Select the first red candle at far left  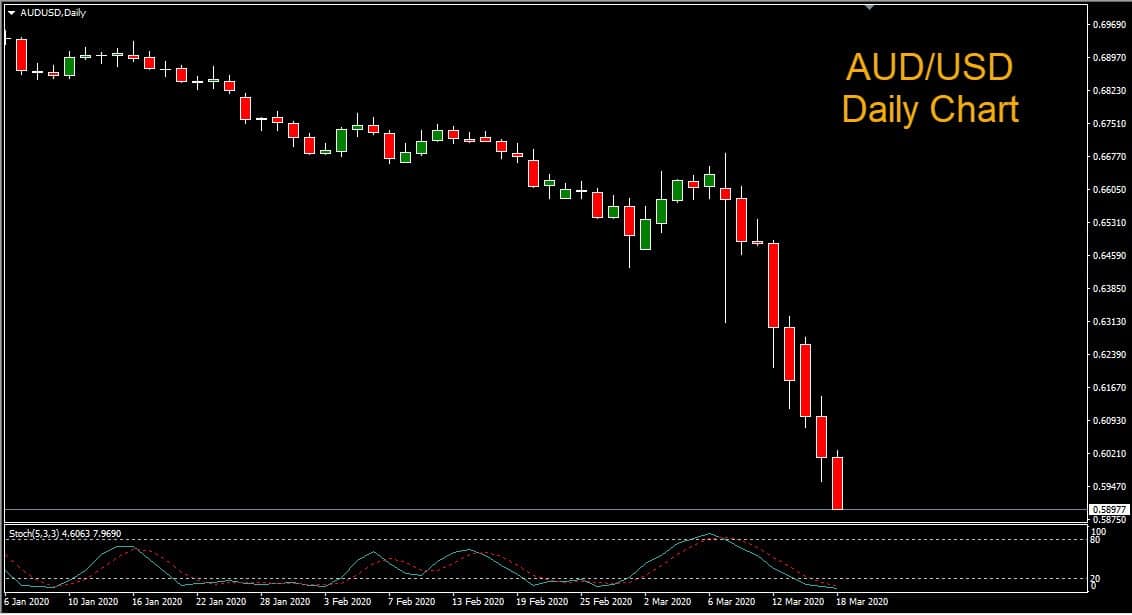pyautogui.click(x=21, y=54)
